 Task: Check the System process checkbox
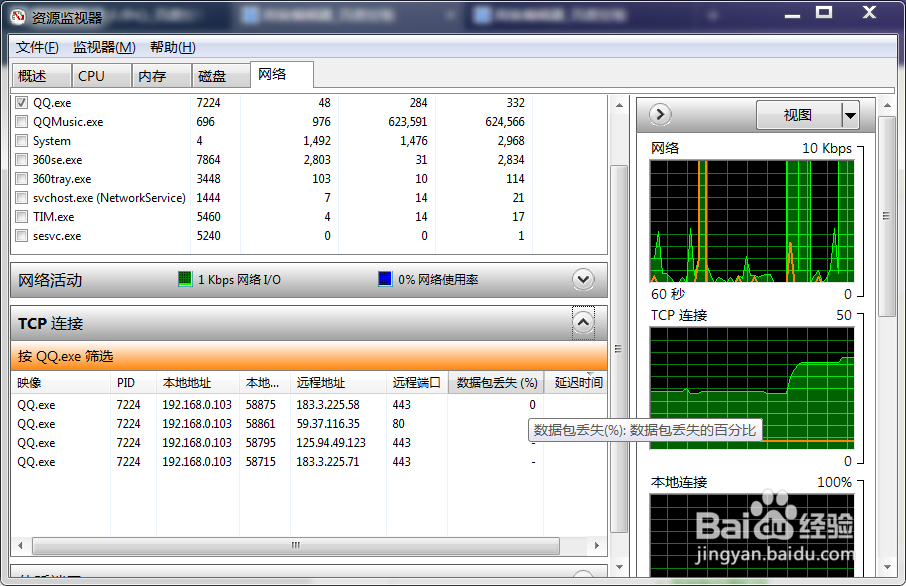coord(21,140)
